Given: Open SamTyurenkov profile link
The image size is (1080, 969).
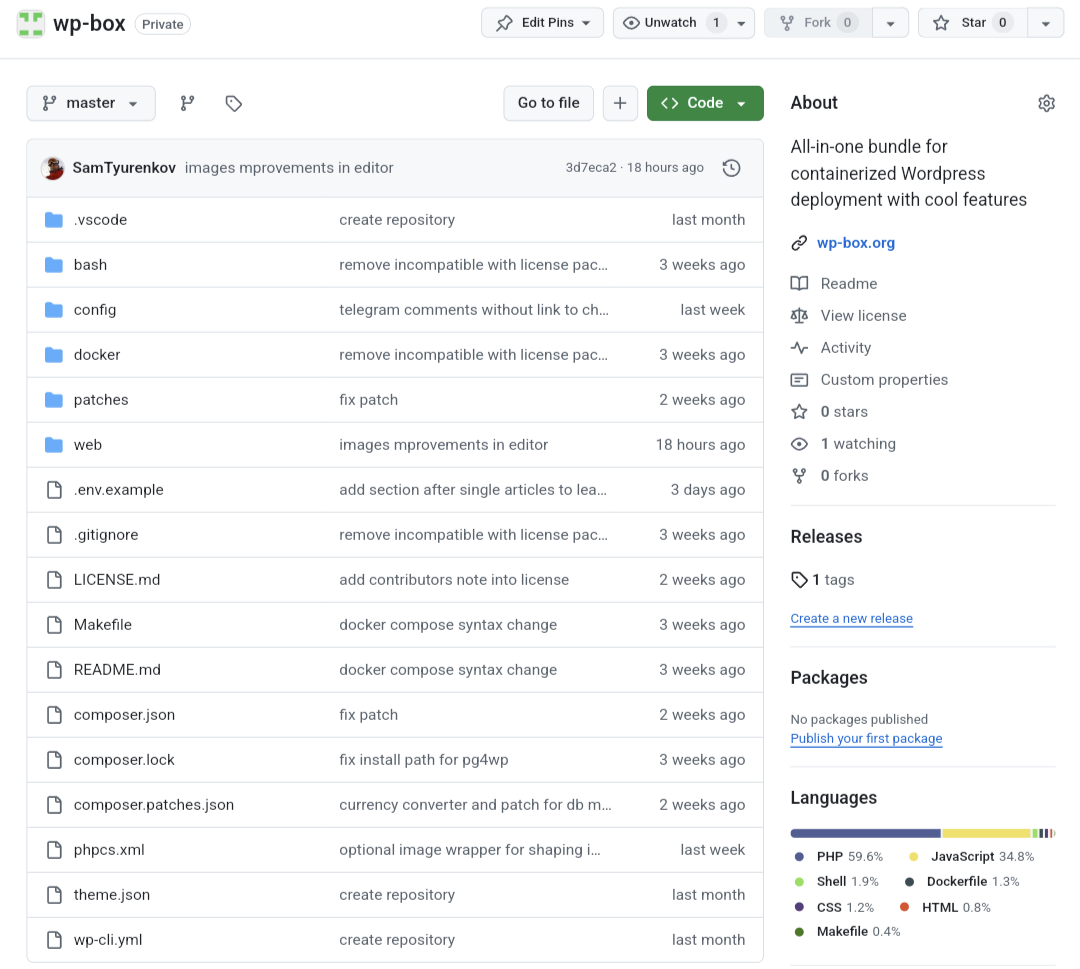Looking at the screenshot, I should [124, 168].
